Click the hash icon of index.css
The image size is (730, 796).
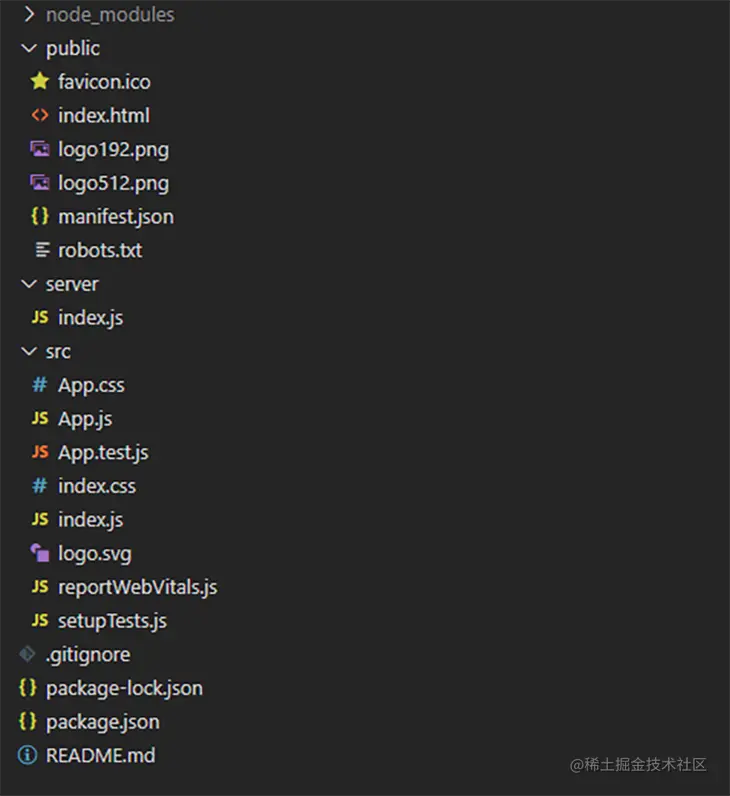pyautogui.click(x=40, y=486)
